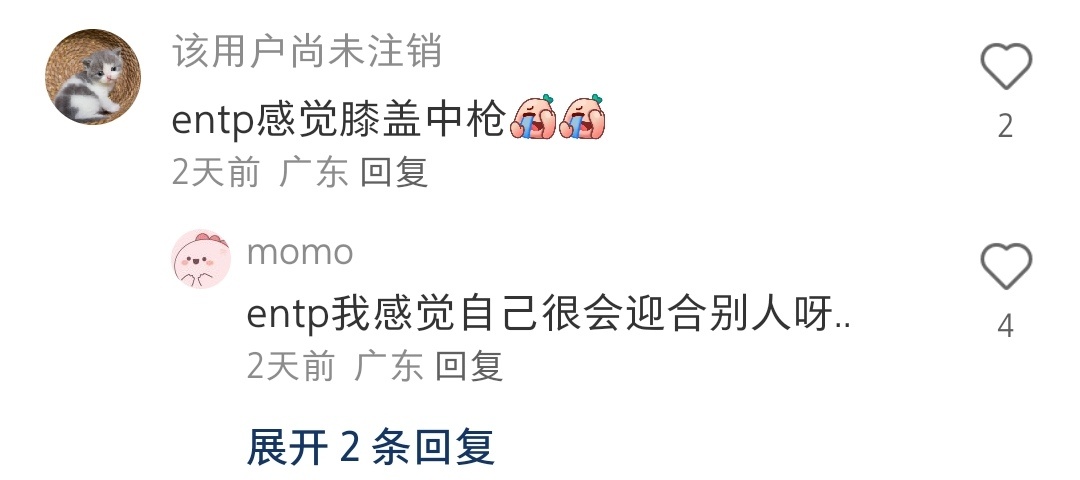Select the comment text entp感觉膝盖中枪
Image resolution: width=1080 pixels, height=480 pixels.
tap(338, 120)
